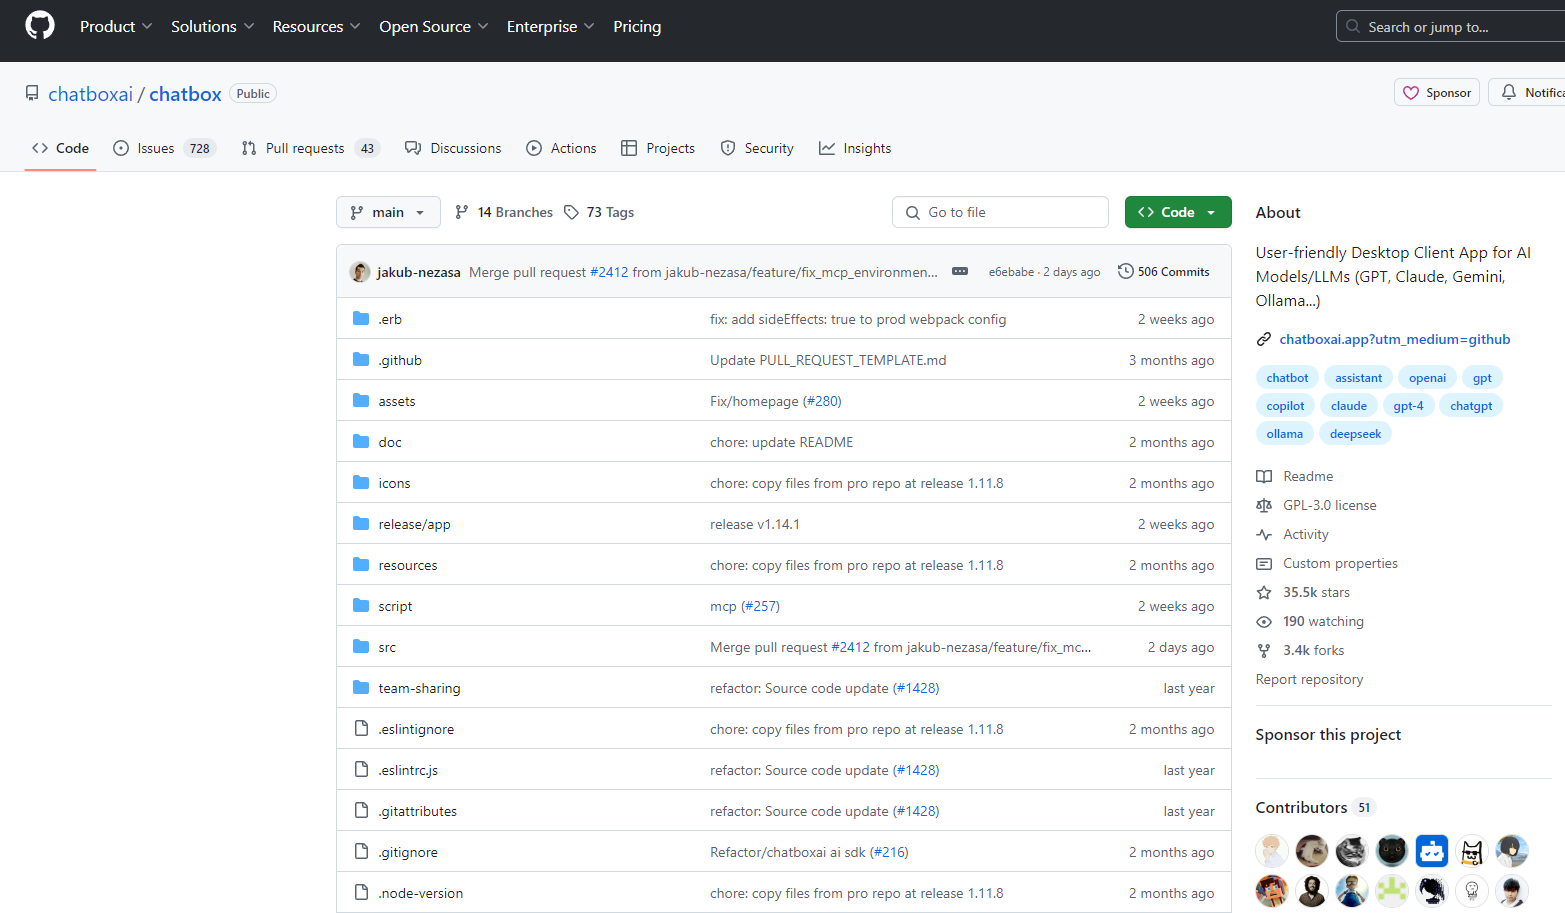1565x913 pixels.
Task: Expand the green Code dropdown button
Action: (x=1177, y=212)
